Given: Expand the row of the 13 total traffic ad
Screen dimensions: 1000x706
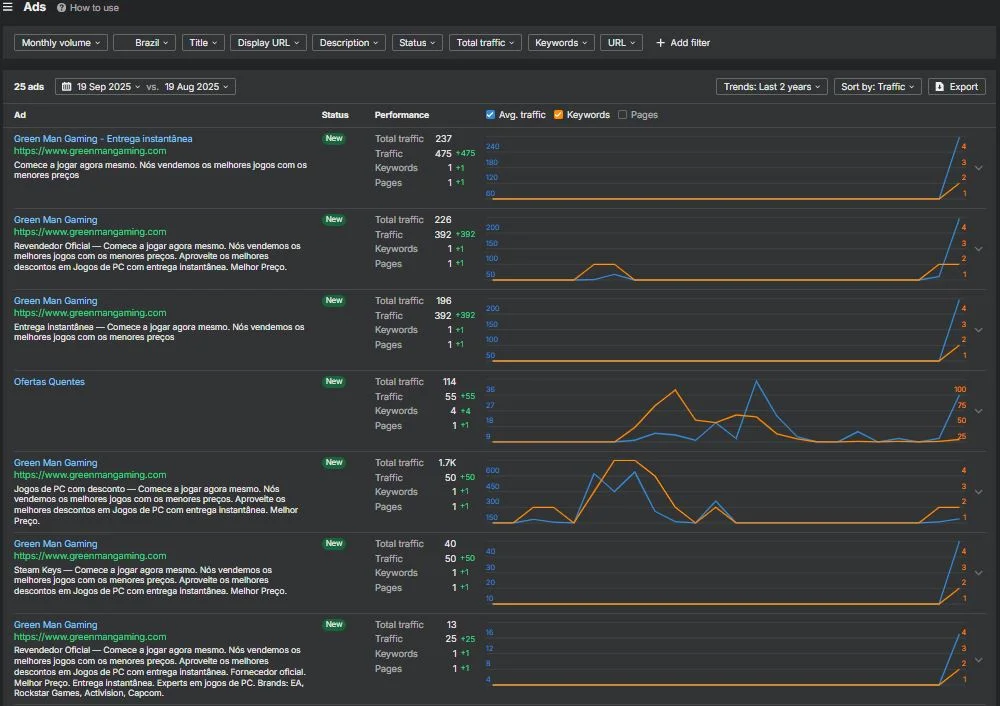Looking at the screenshot, I should point(978,660).
